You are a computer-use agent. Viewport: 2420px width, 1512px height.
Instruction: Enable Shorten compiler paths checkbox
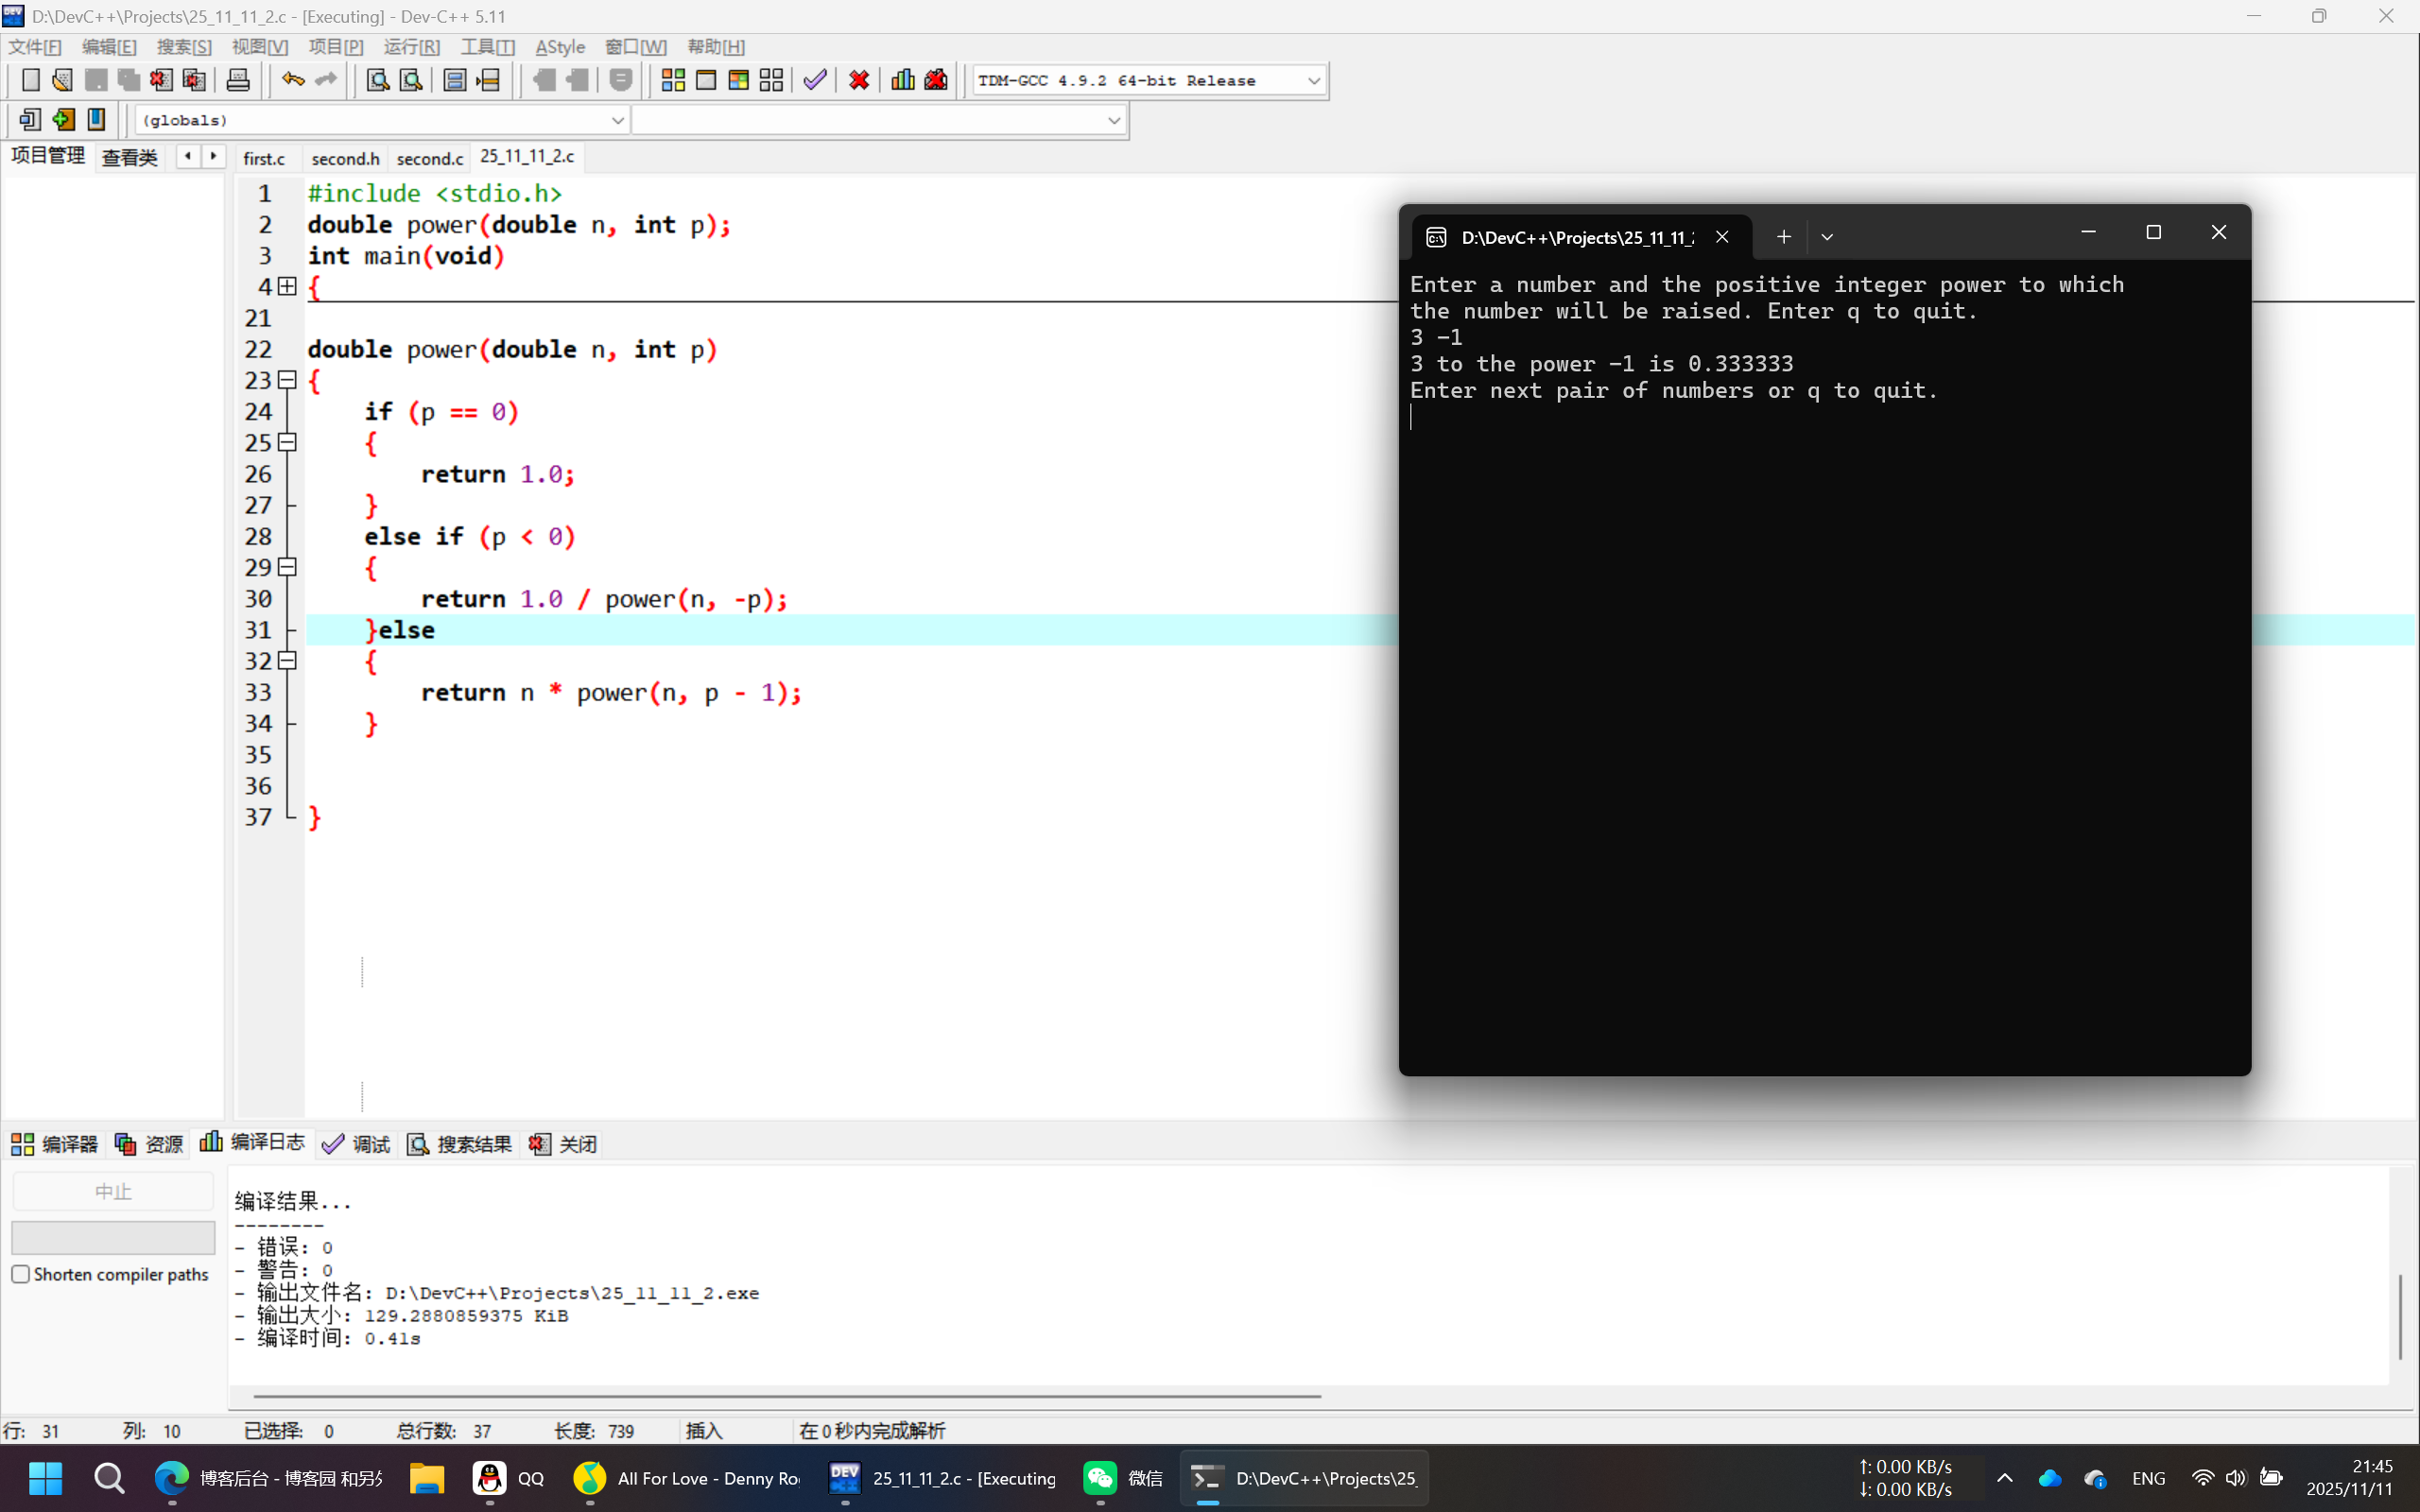21,1274
